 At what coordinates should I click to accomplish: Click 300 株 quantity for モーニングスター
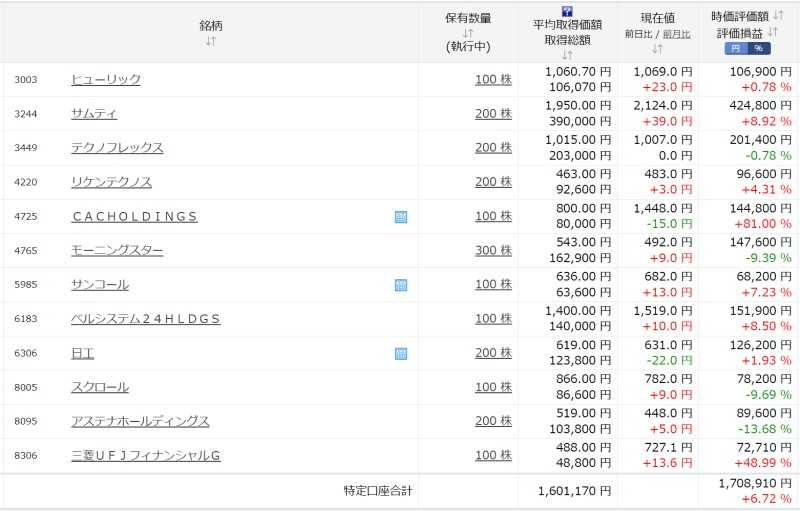click(x=493, y=250)
